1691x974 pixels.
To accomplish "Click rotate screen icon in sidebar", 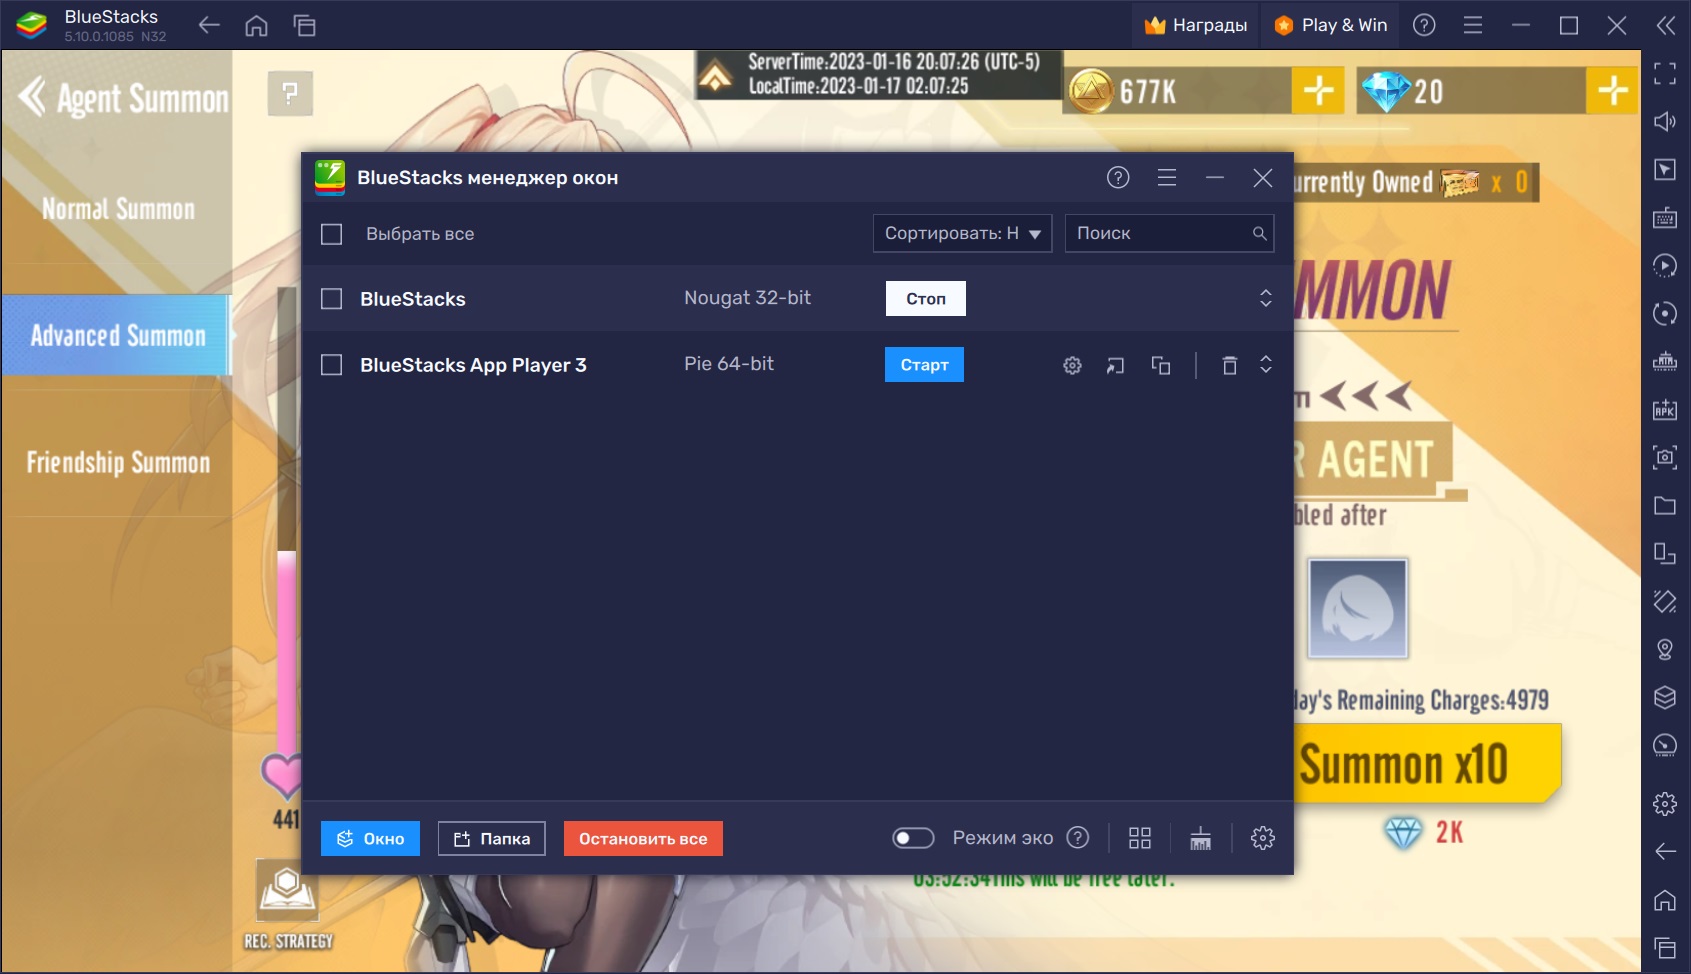I will click(x=1665, y=601).
